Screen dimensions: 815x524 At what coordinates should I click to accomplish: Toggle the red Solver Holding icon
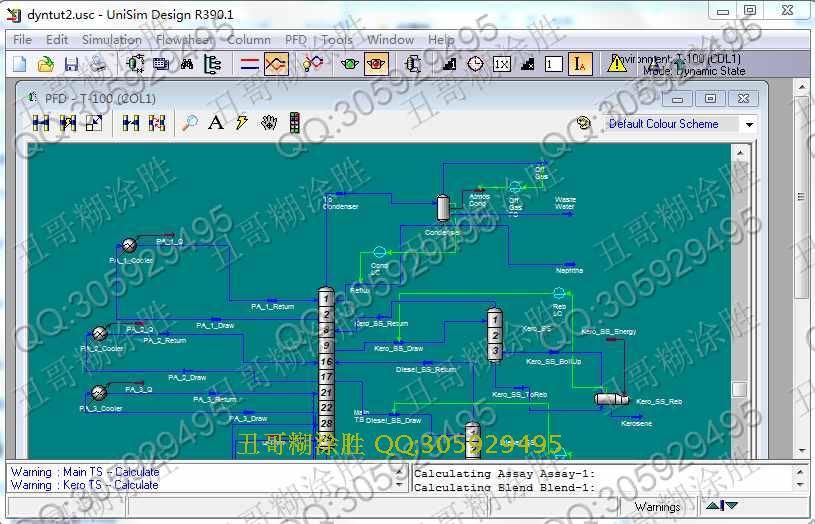376,64
